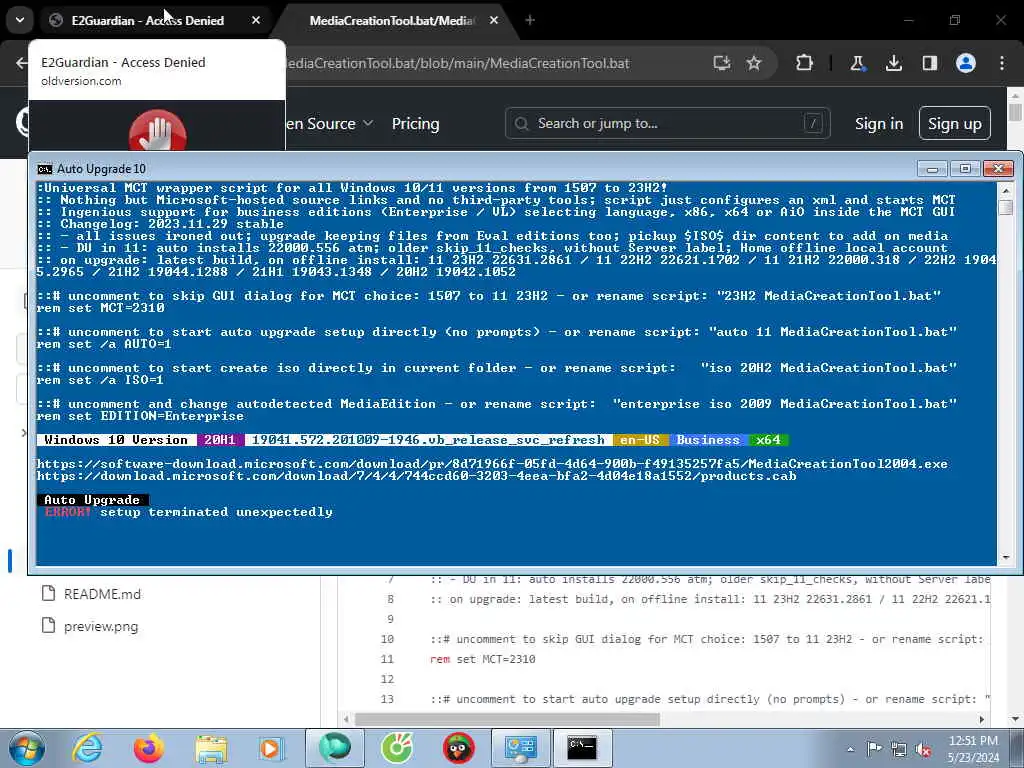Click the GitHub Sign in link
Viewport: 1024px width, 768px height.
(879, 123)
